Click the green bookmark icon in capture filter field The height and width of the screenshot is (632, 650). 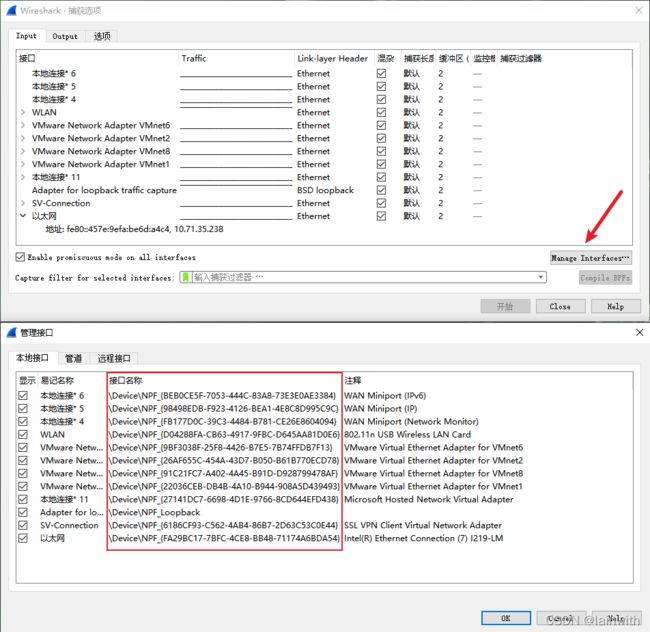186,277
